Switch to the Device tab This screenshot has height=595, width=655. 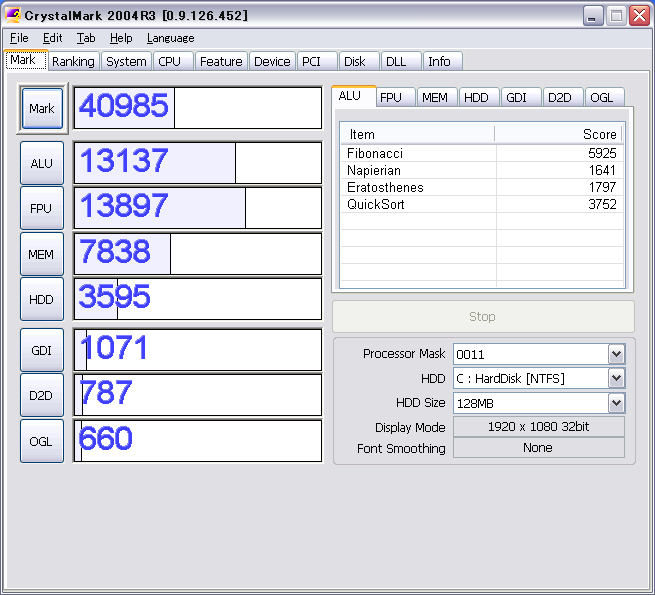(x=272, y=61)
